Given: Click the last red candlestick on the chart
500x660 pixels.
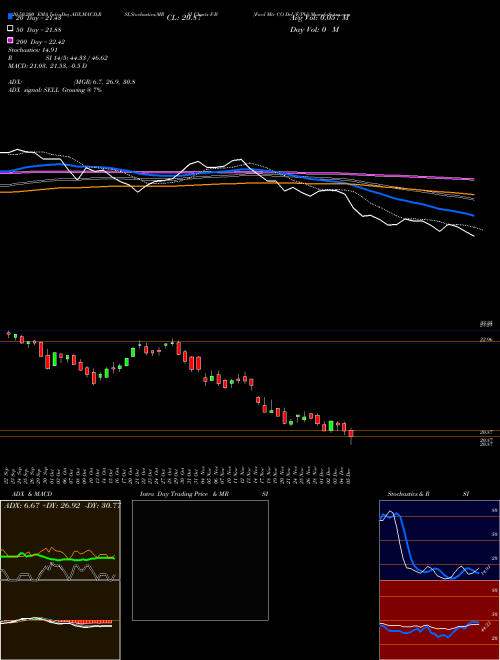Looking at the screenshot, I should coord(351,433).
